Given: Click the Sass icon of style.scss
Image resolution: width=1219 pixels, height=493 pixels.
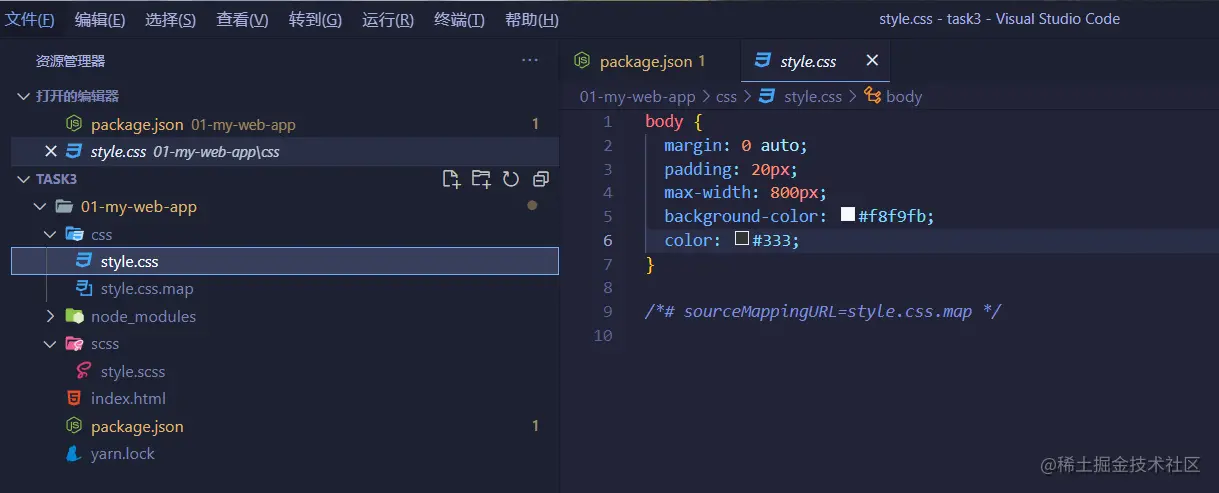Looking at the screenshot, I should pyautogui.click(x=84, y=371).
